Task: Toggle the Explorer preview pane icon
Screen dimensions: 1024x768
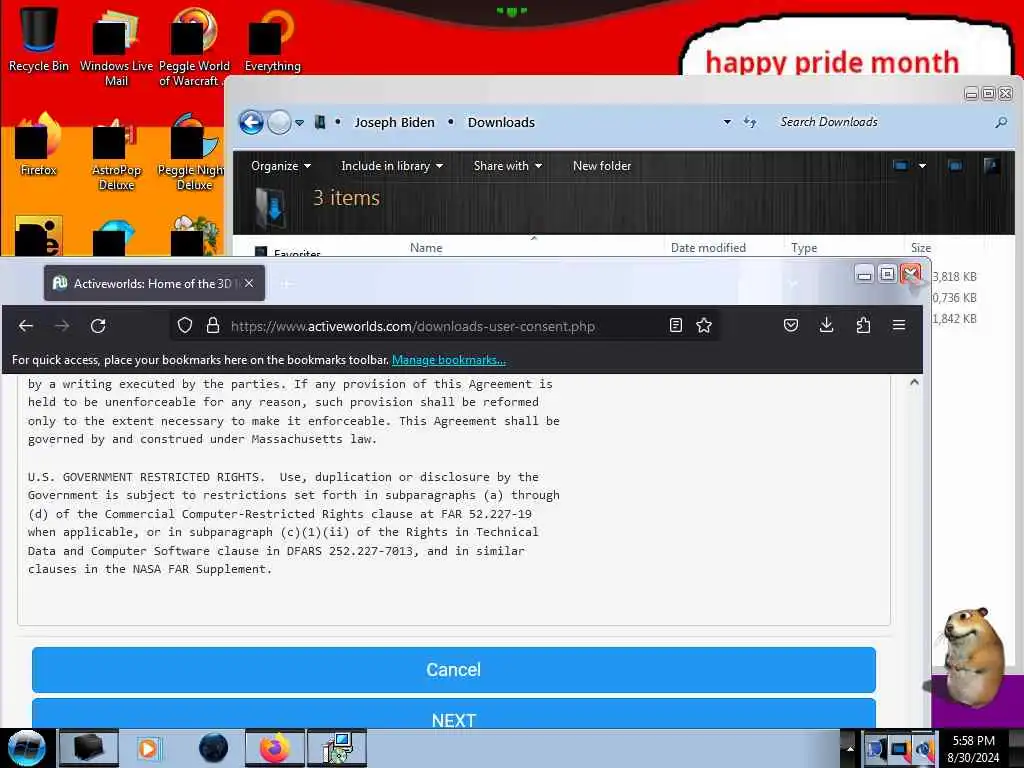Action: pos(955,166)
